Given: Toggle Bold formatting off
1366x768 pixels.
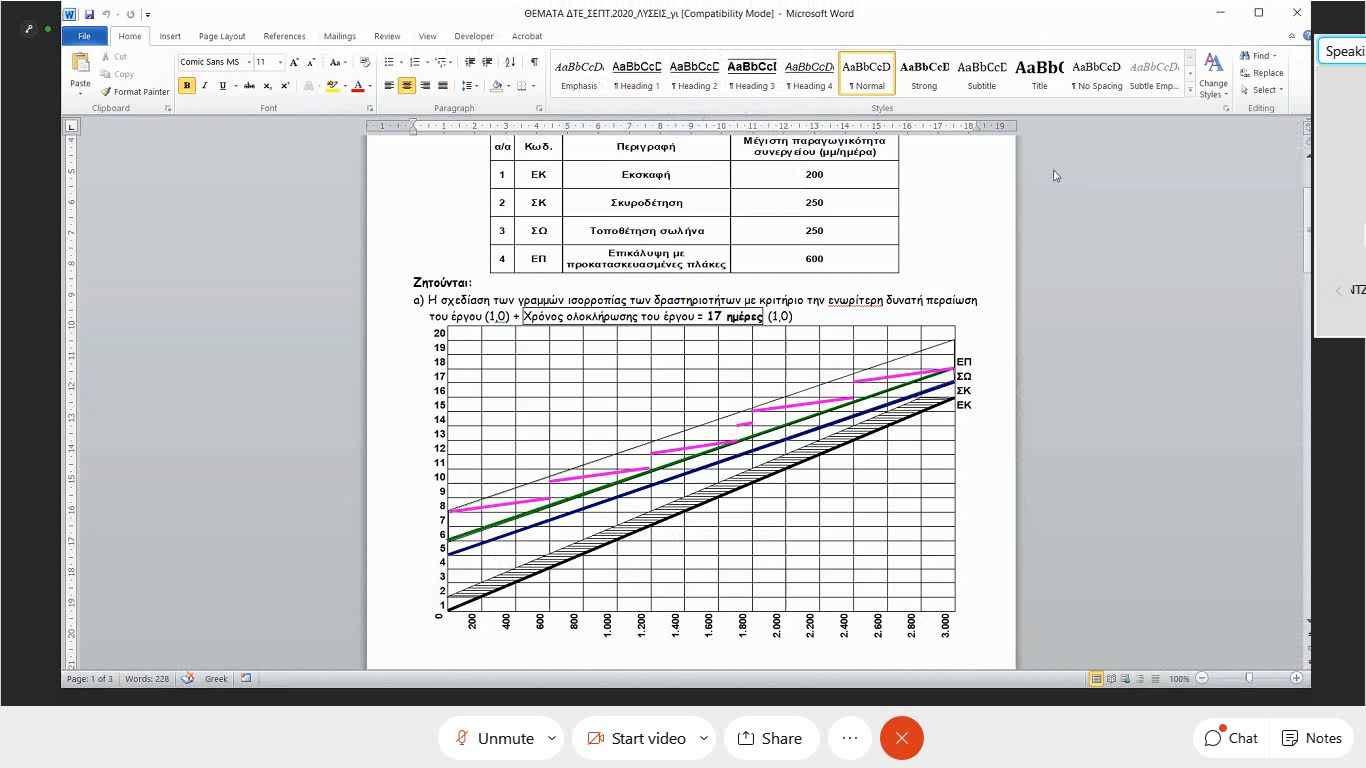Looking at the screenshot, I should coord(187,86).
